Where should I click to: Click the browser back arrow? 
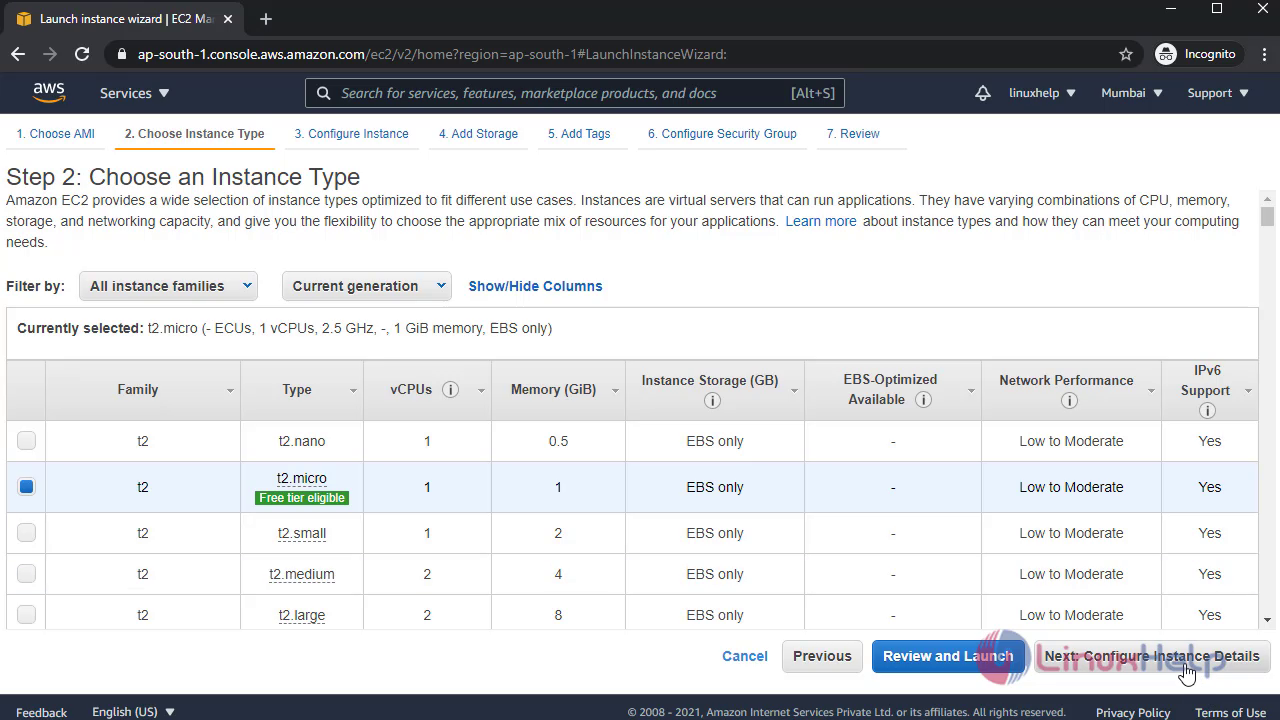[18, 54]
